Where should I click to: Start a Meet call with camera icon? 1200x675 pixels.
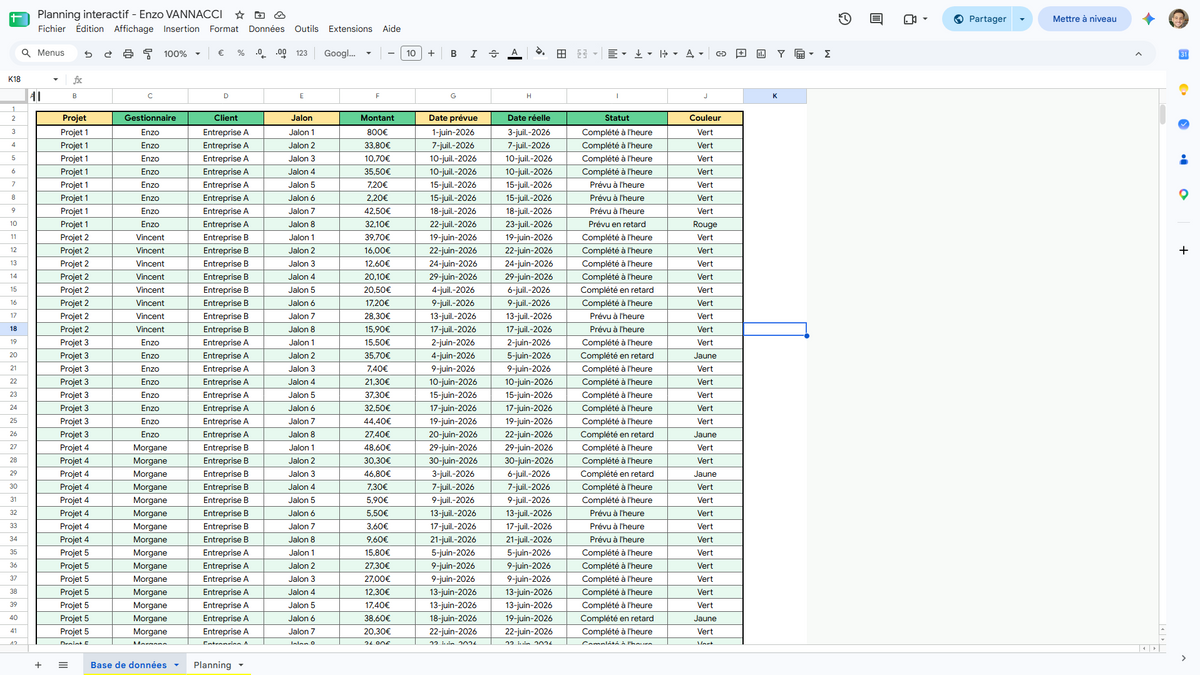point(910,19)
